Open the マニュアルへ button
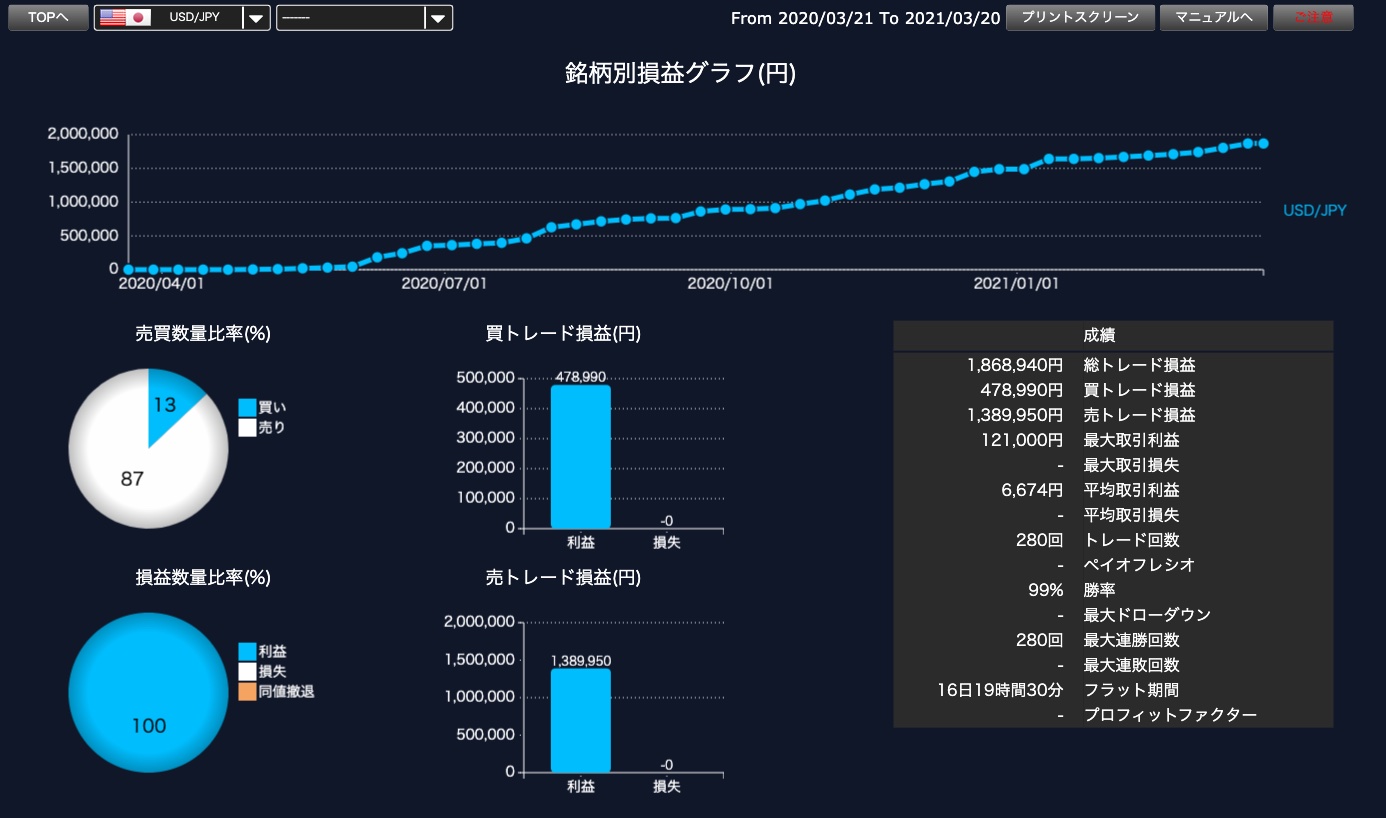The height and width of the screenshot is (818, 1386). [1214, 18]
